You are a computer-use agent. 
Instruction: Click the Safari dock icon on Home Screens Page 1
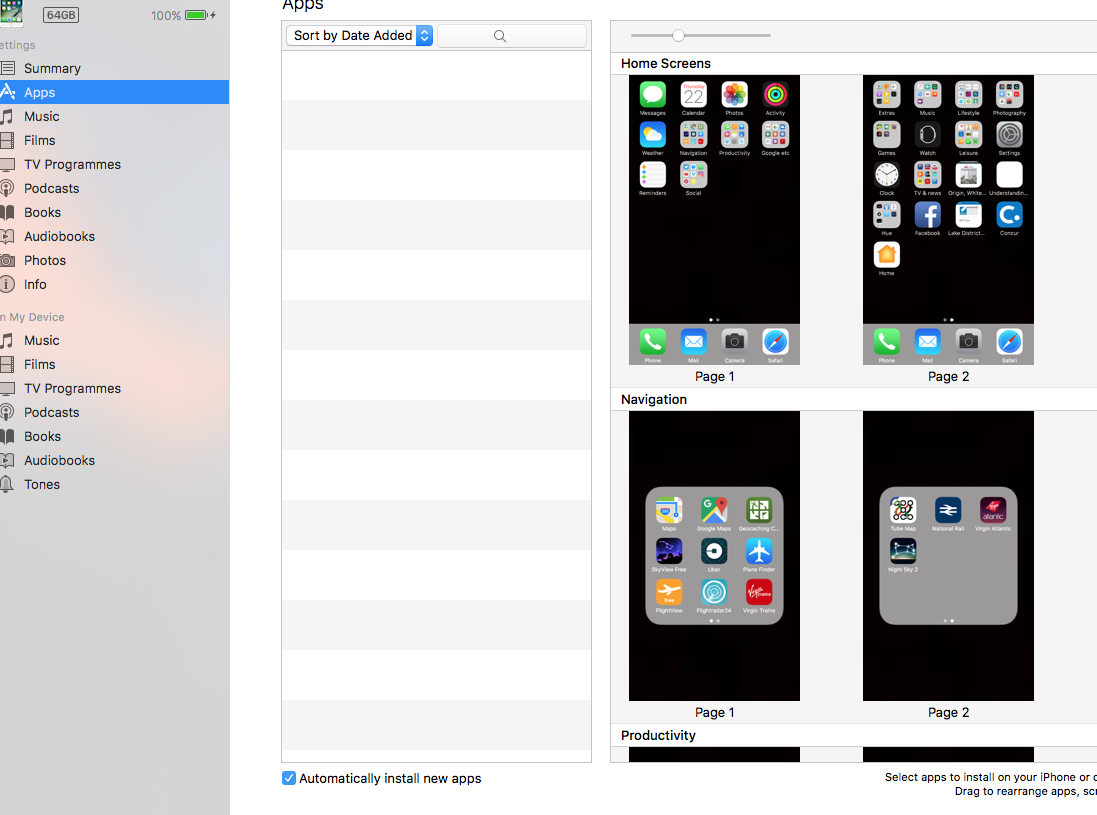point(775,341)
